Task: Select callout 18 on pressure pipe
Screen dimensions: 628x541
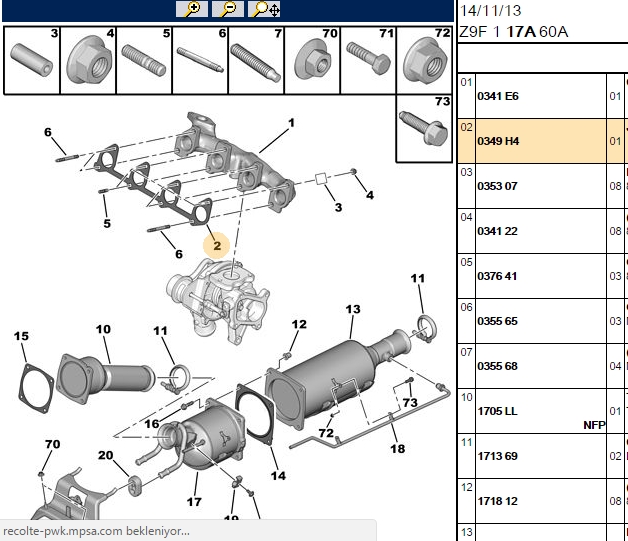Action: click(398, 448)
